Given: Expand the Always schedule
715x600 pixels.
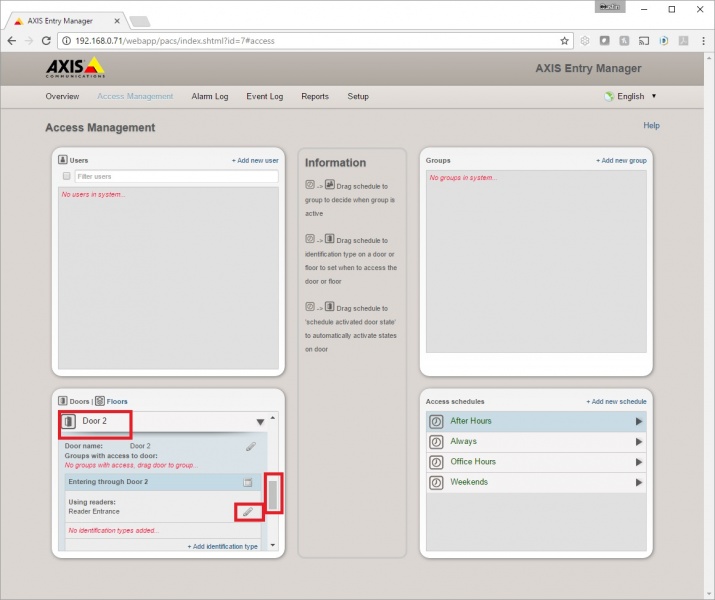Looking at the screenshot, I should 639,442.
